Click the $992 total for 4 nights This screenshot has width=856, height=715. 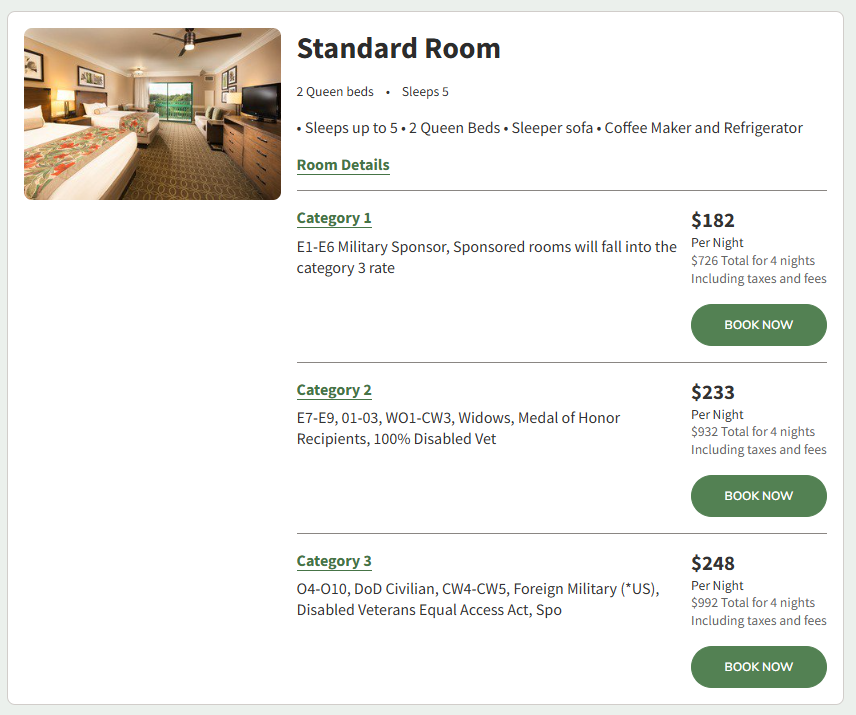[752, 603]
